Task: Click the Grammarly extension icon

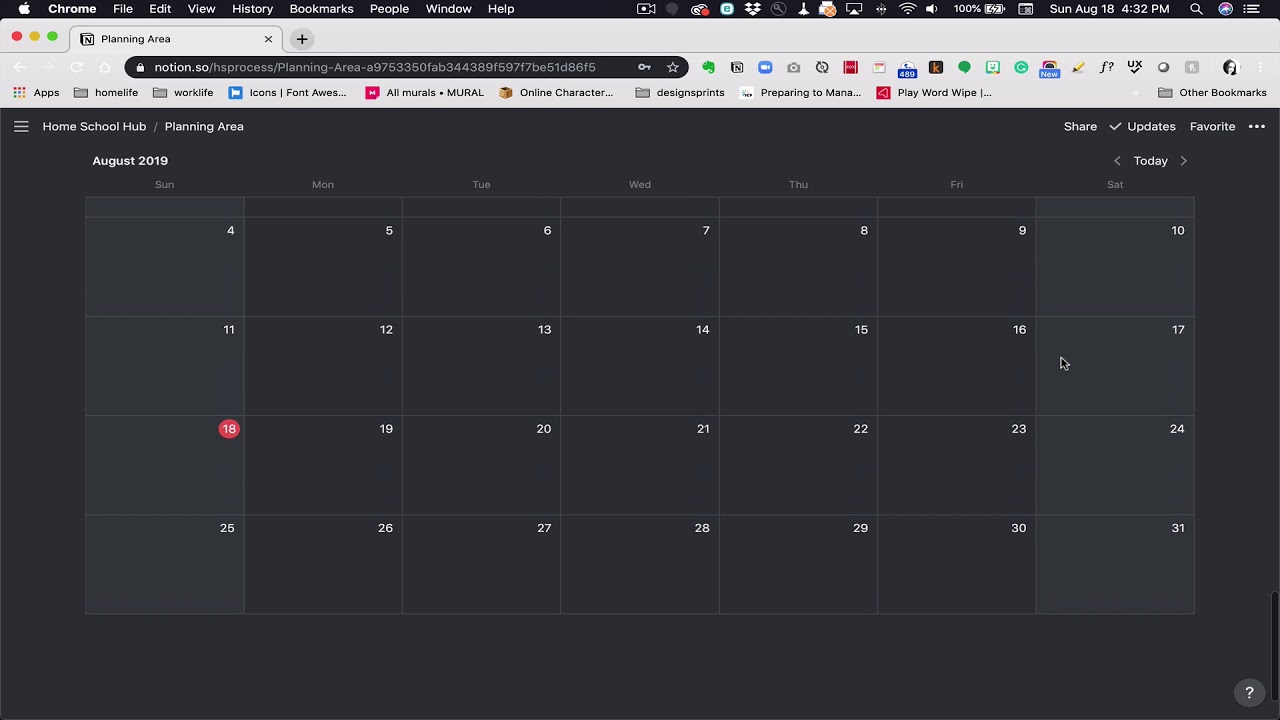Action: (x=1021, y=67)
